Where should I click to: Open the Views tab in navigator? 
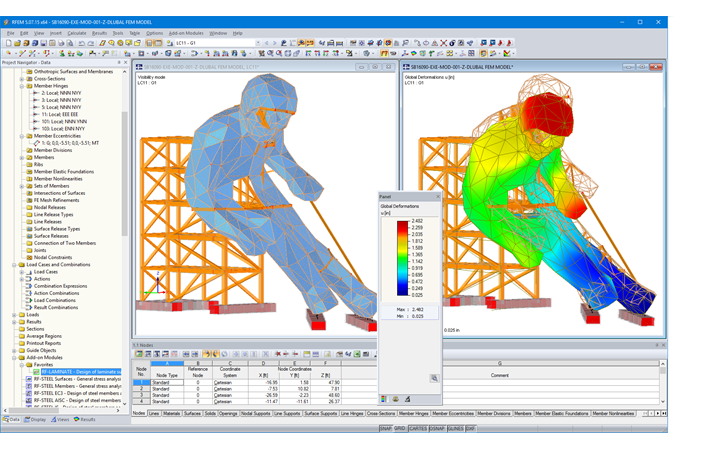pos(60,420)
